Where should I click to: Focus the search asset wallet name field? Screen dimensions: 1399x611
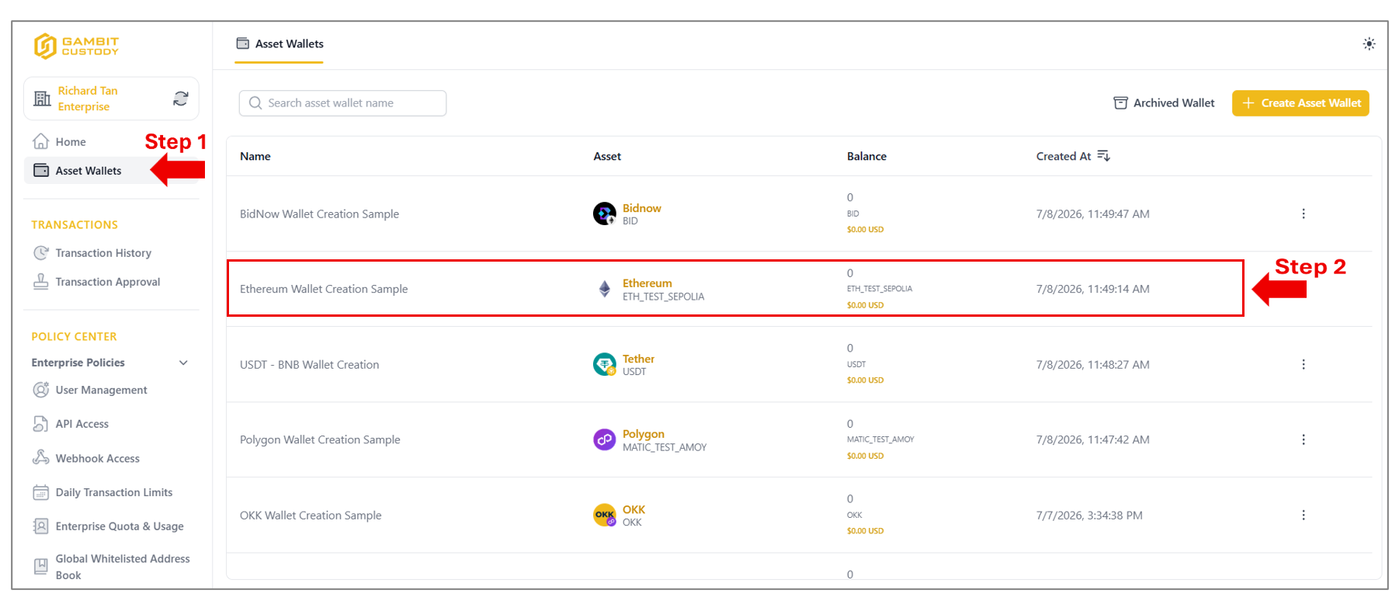pyautogui.click(x=343, y=103)
